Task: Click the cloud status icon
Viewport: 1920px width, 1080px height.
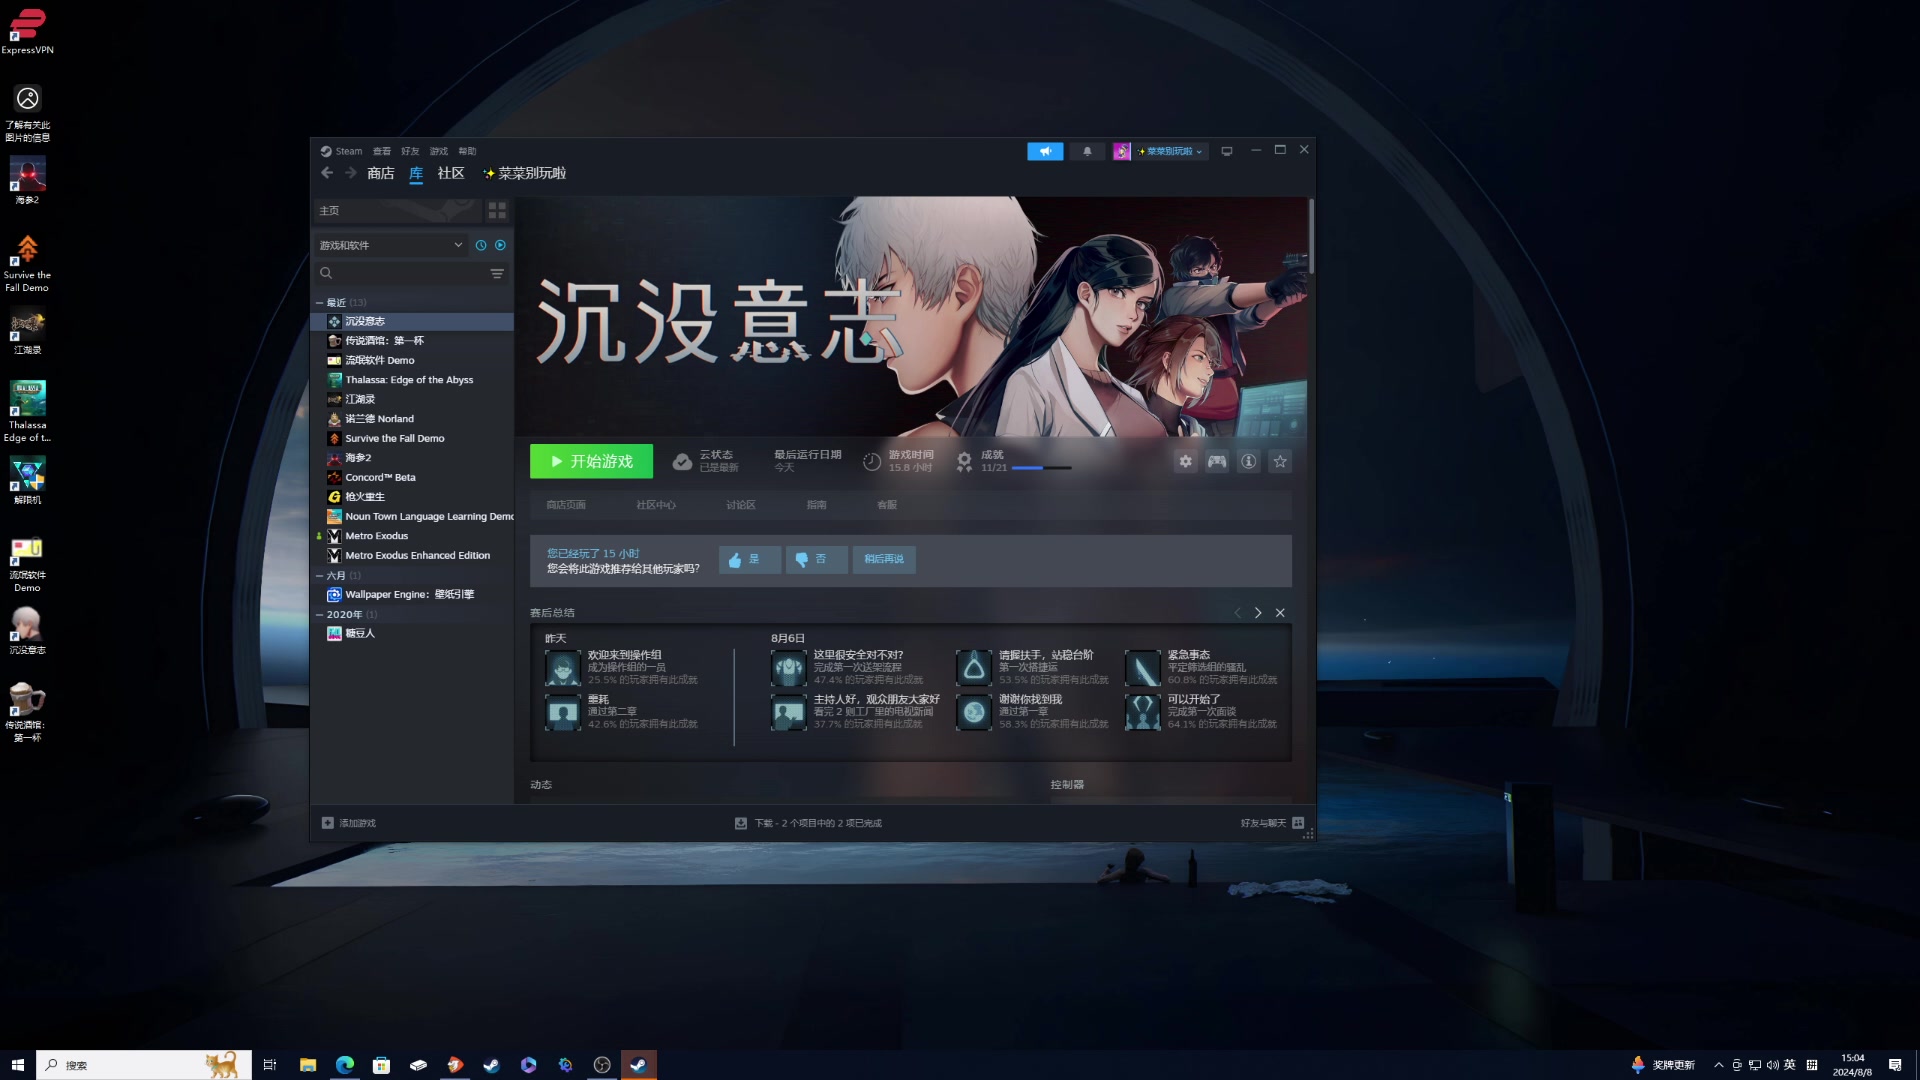Action: 682,461
